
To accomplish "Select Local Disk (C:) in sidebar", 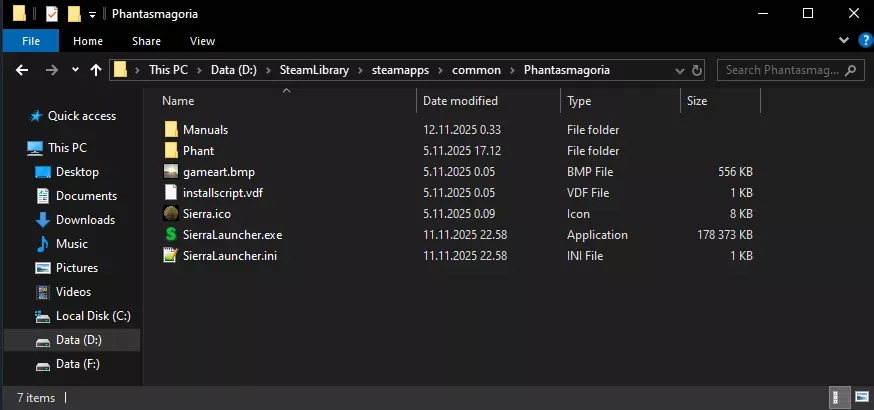I will pyautogui.click(x=93, y=316).
